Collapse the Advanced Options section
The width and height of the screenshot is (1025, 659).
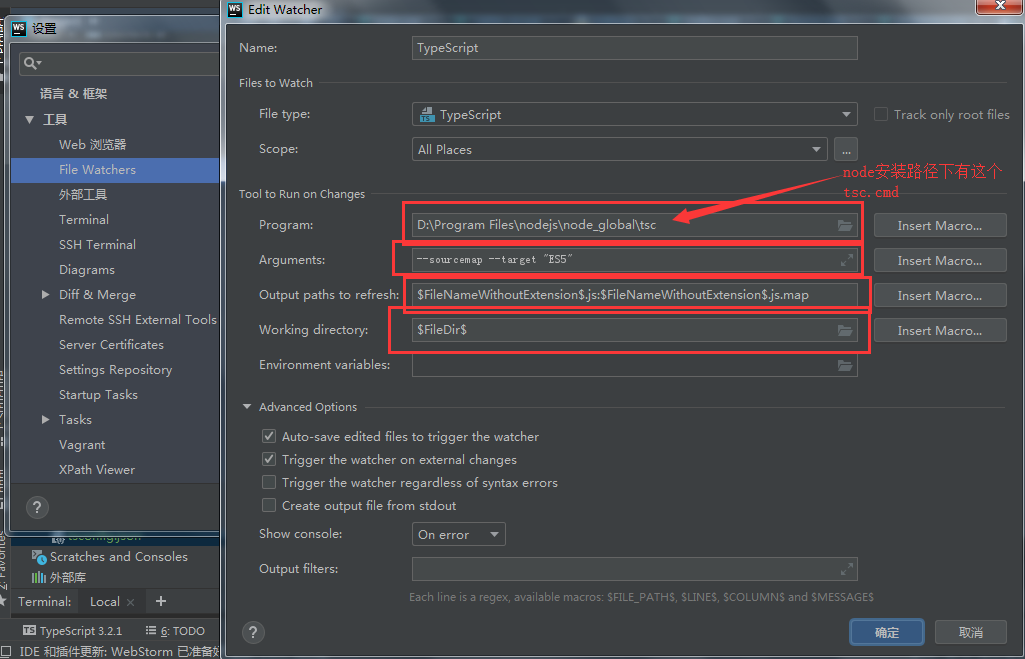click(247, 407)
